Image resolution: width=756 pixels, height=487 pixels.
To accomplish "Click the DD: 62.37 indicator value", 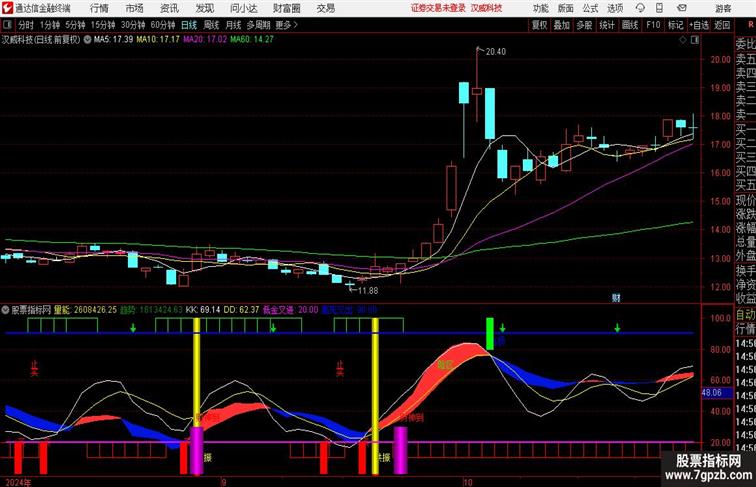I will pos(242,310).
